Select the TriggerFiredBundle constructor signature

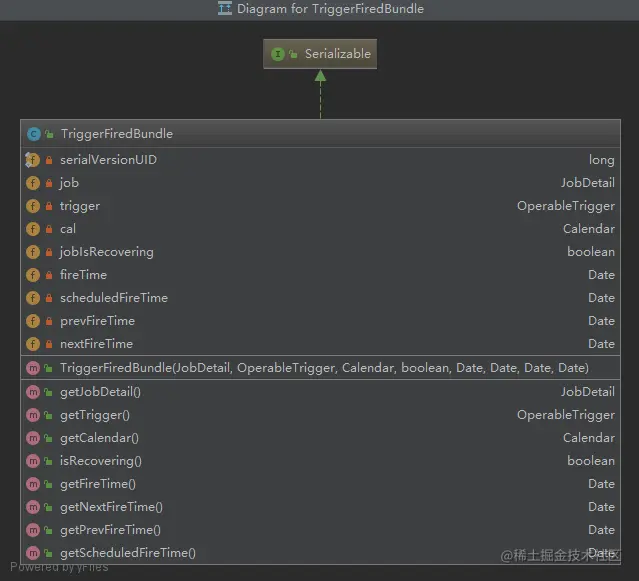click(324, 368)
